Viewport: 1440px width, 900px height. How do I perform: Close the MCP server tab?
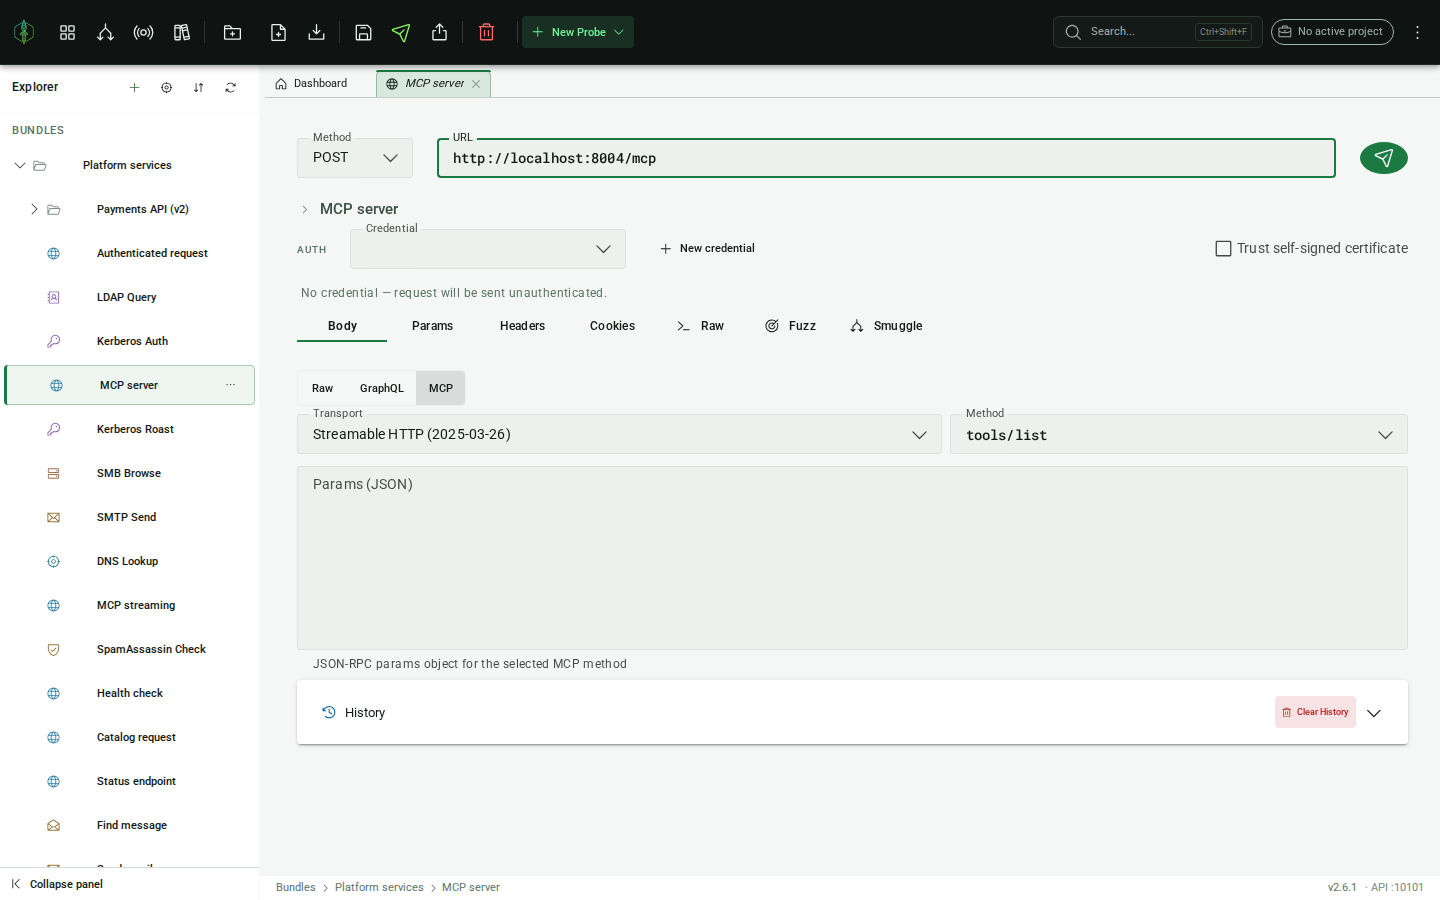pos(476,84)
